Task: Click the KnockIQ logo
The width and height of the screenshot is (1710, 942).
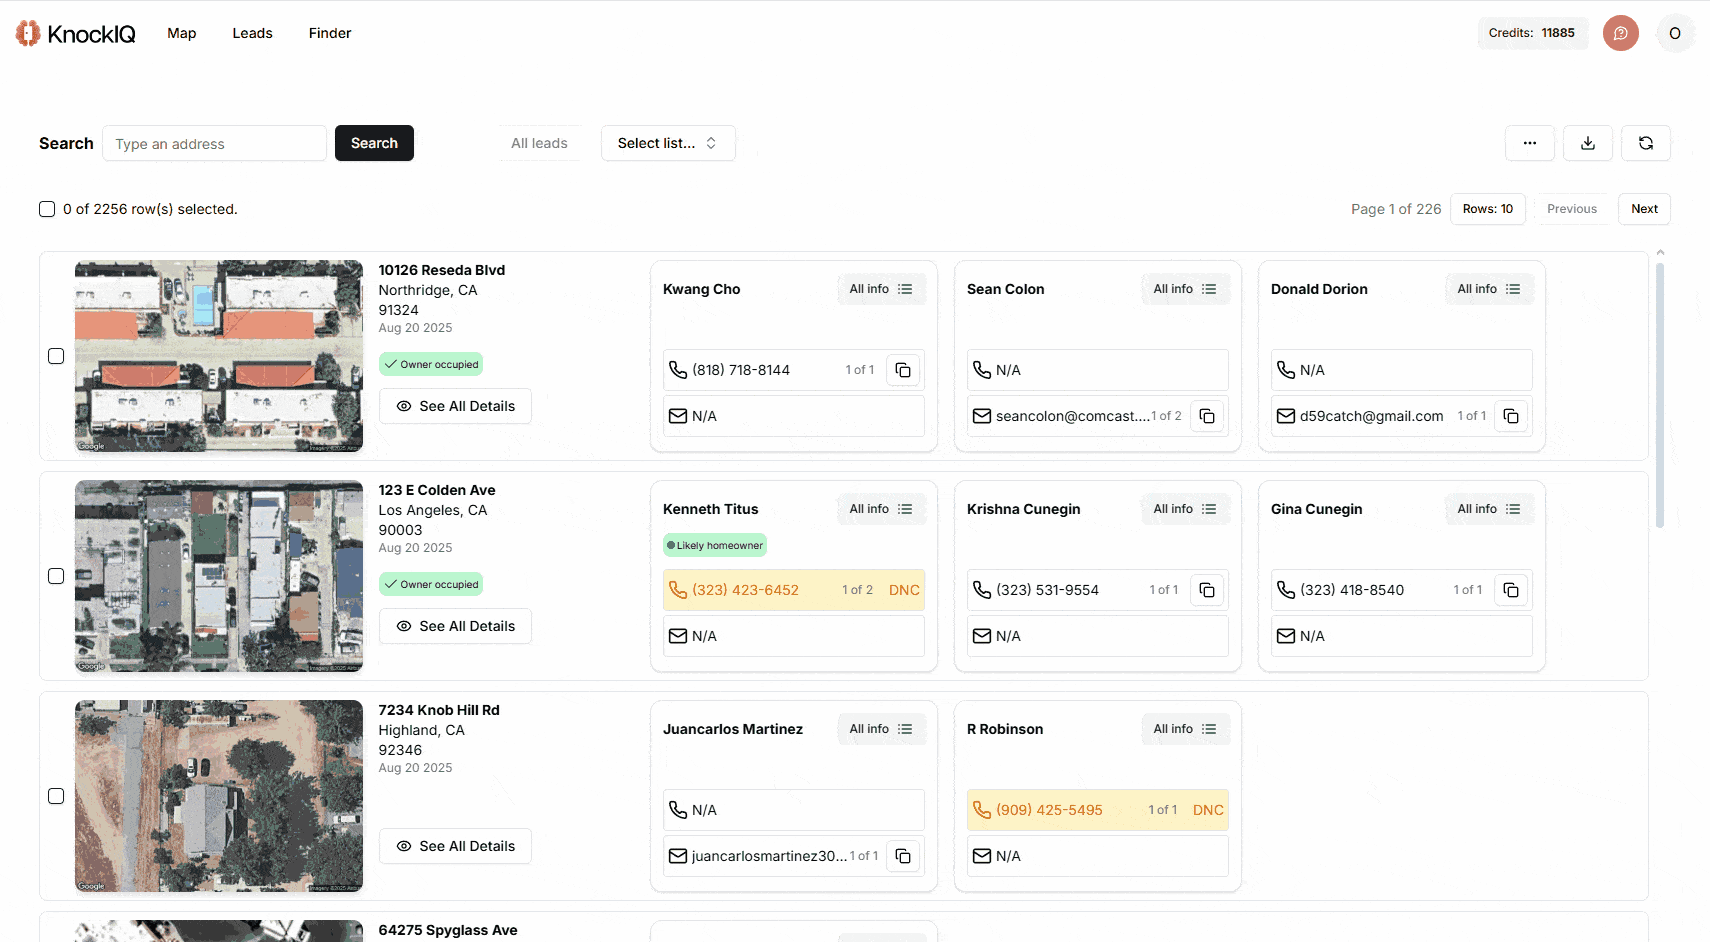Action: [76, 34]
